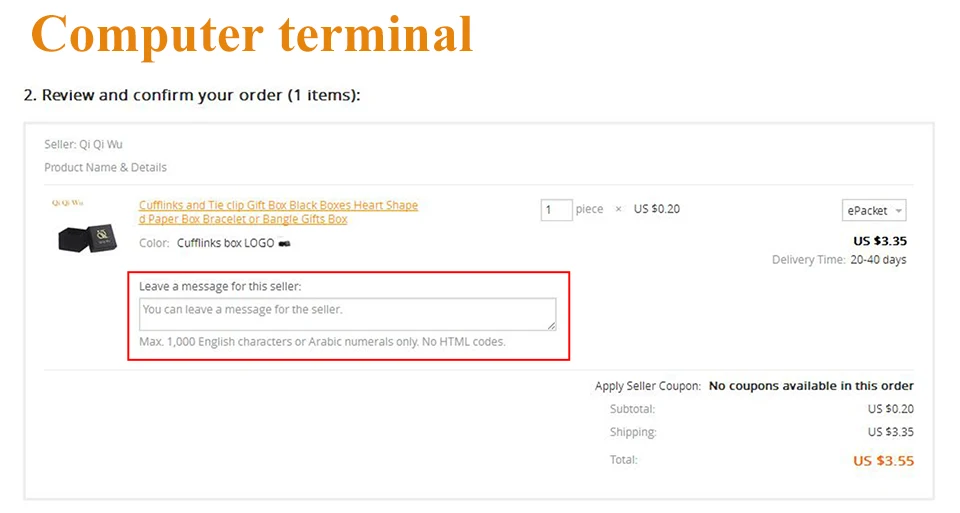This screenshot has width=960, height=513.
Task: Click the orange Total amount US $3.55
Action: [x=883, y=461]
